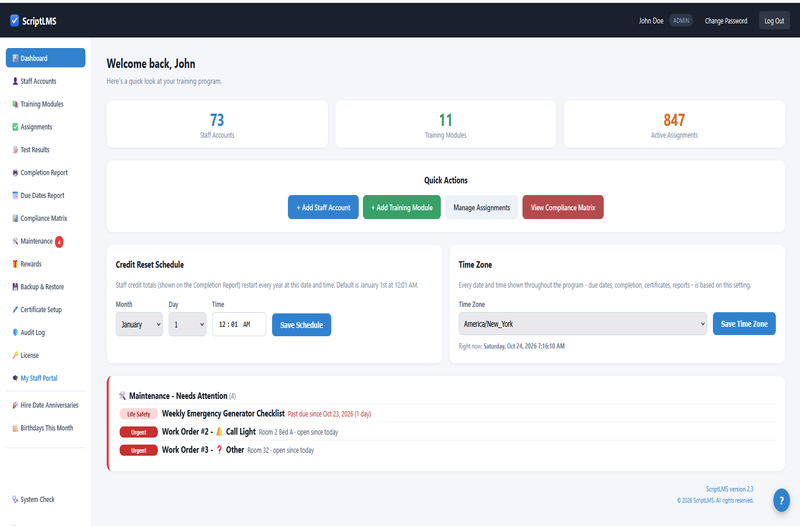The height and width of the screenshot is (526, 800).
Task: Click the + Add Training Module button
Action: pyautogui.click(x=402, y=207)
